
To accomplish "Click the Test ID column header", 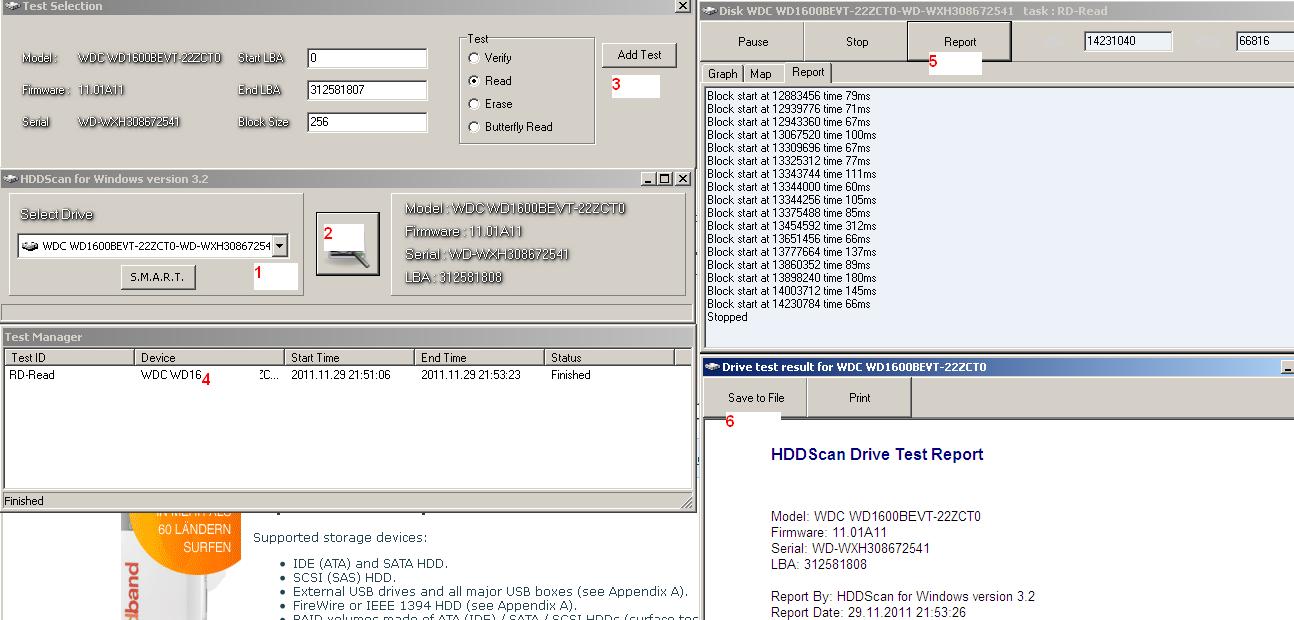I will (69, 357).
